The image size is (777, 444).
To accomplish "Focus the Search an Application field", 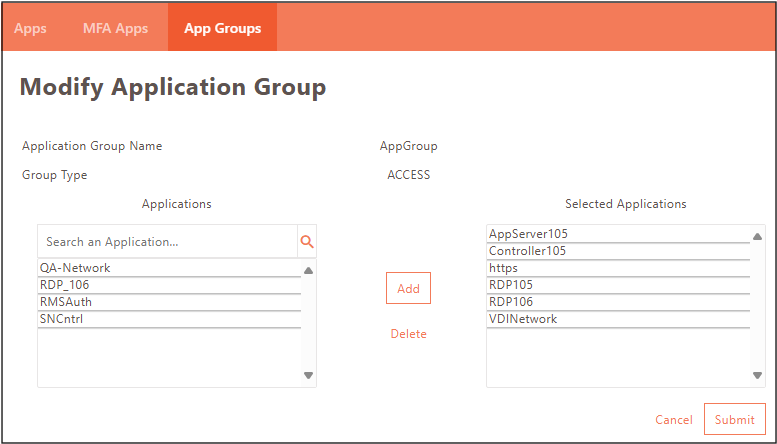I will 167,242.
